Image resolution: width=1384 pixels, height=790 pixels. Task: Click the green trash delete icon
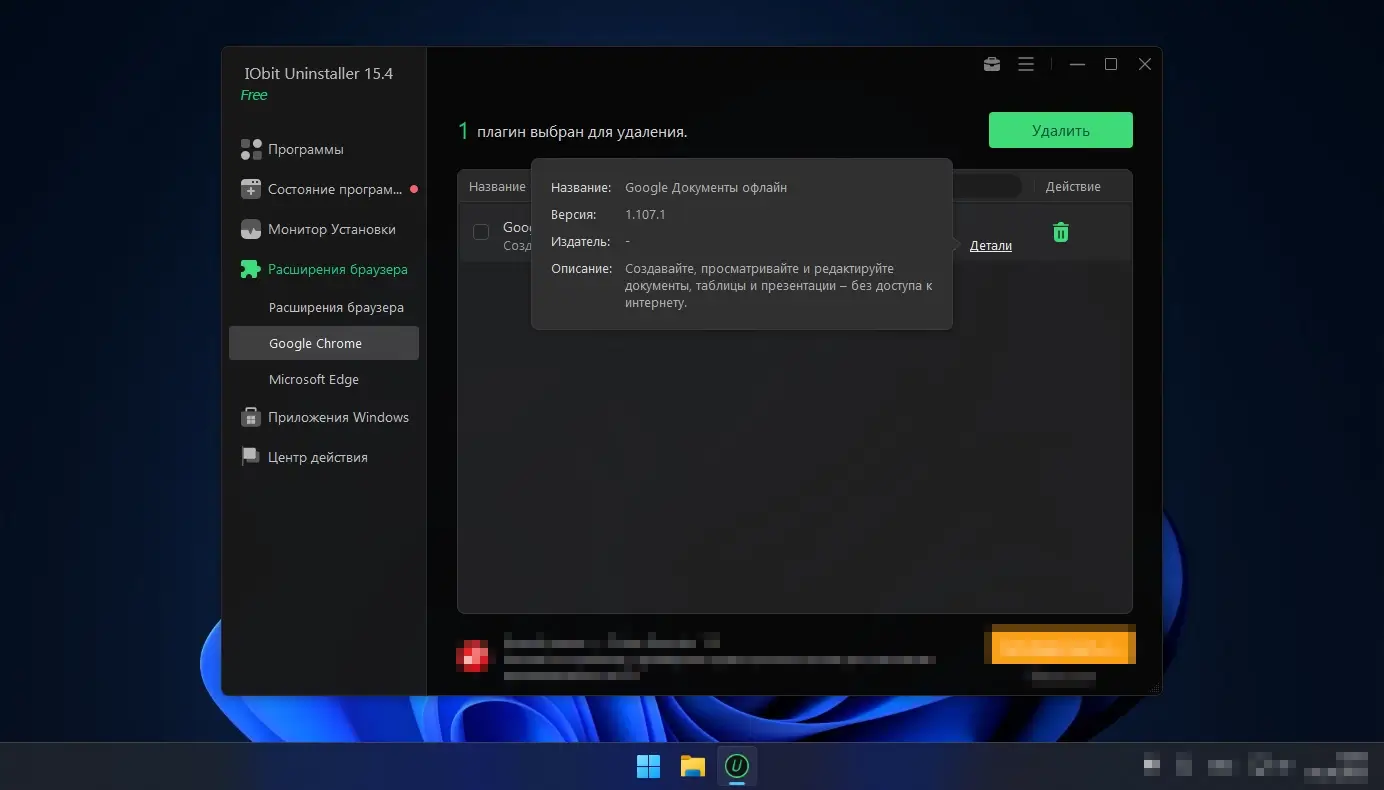click(x=1061, y=232)
